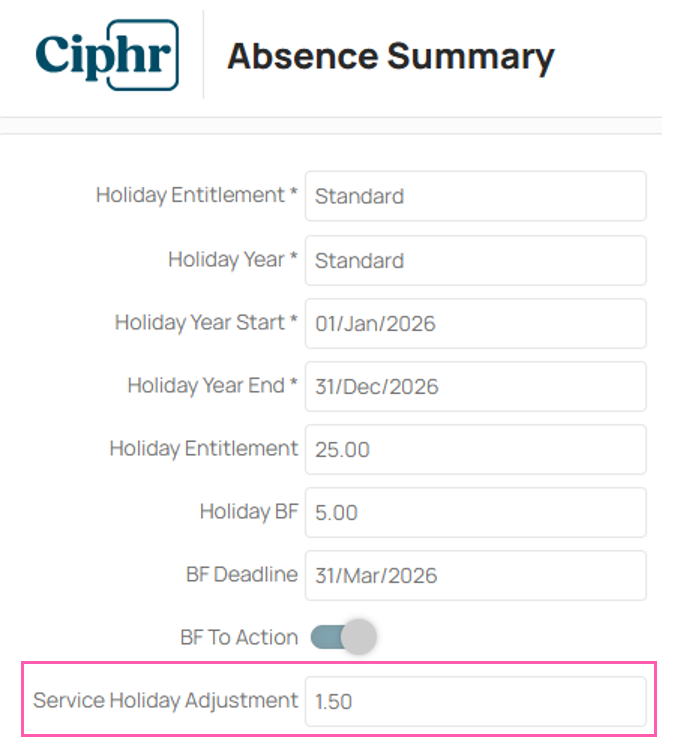Screen dimensions: 674x749
Task: Click the Holiday Year * label
Action: click(233, 260)
